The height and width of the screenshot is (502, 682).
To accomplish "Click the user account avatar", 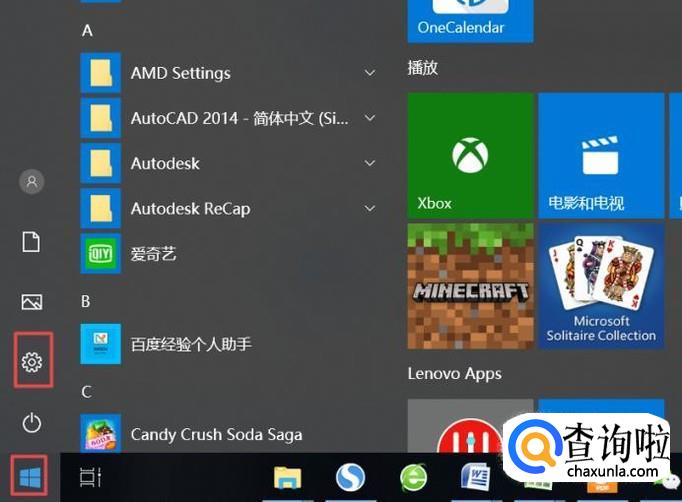I will pos(32,181).
